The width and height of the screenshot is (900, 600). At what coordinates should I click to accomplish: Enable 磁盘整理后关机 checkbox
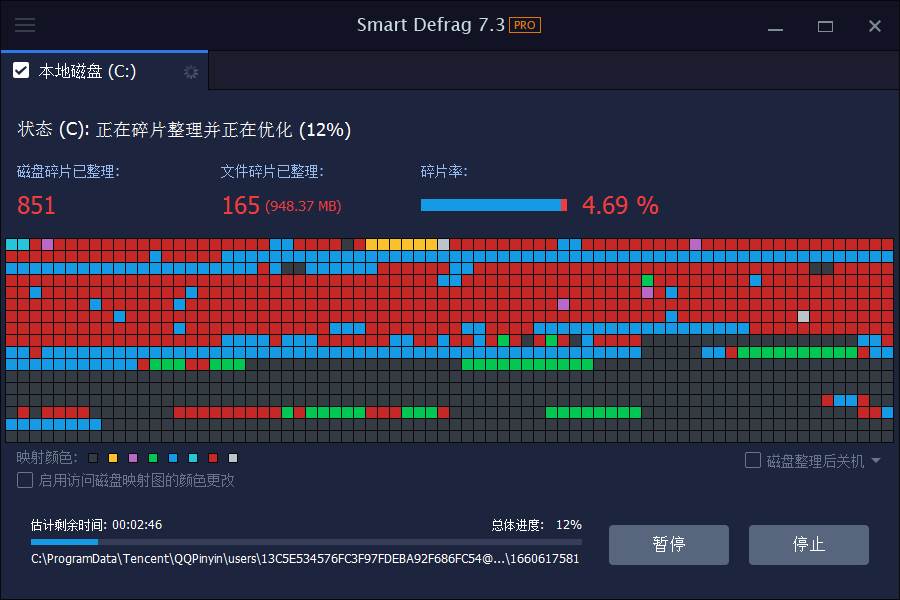coord(753,461)
